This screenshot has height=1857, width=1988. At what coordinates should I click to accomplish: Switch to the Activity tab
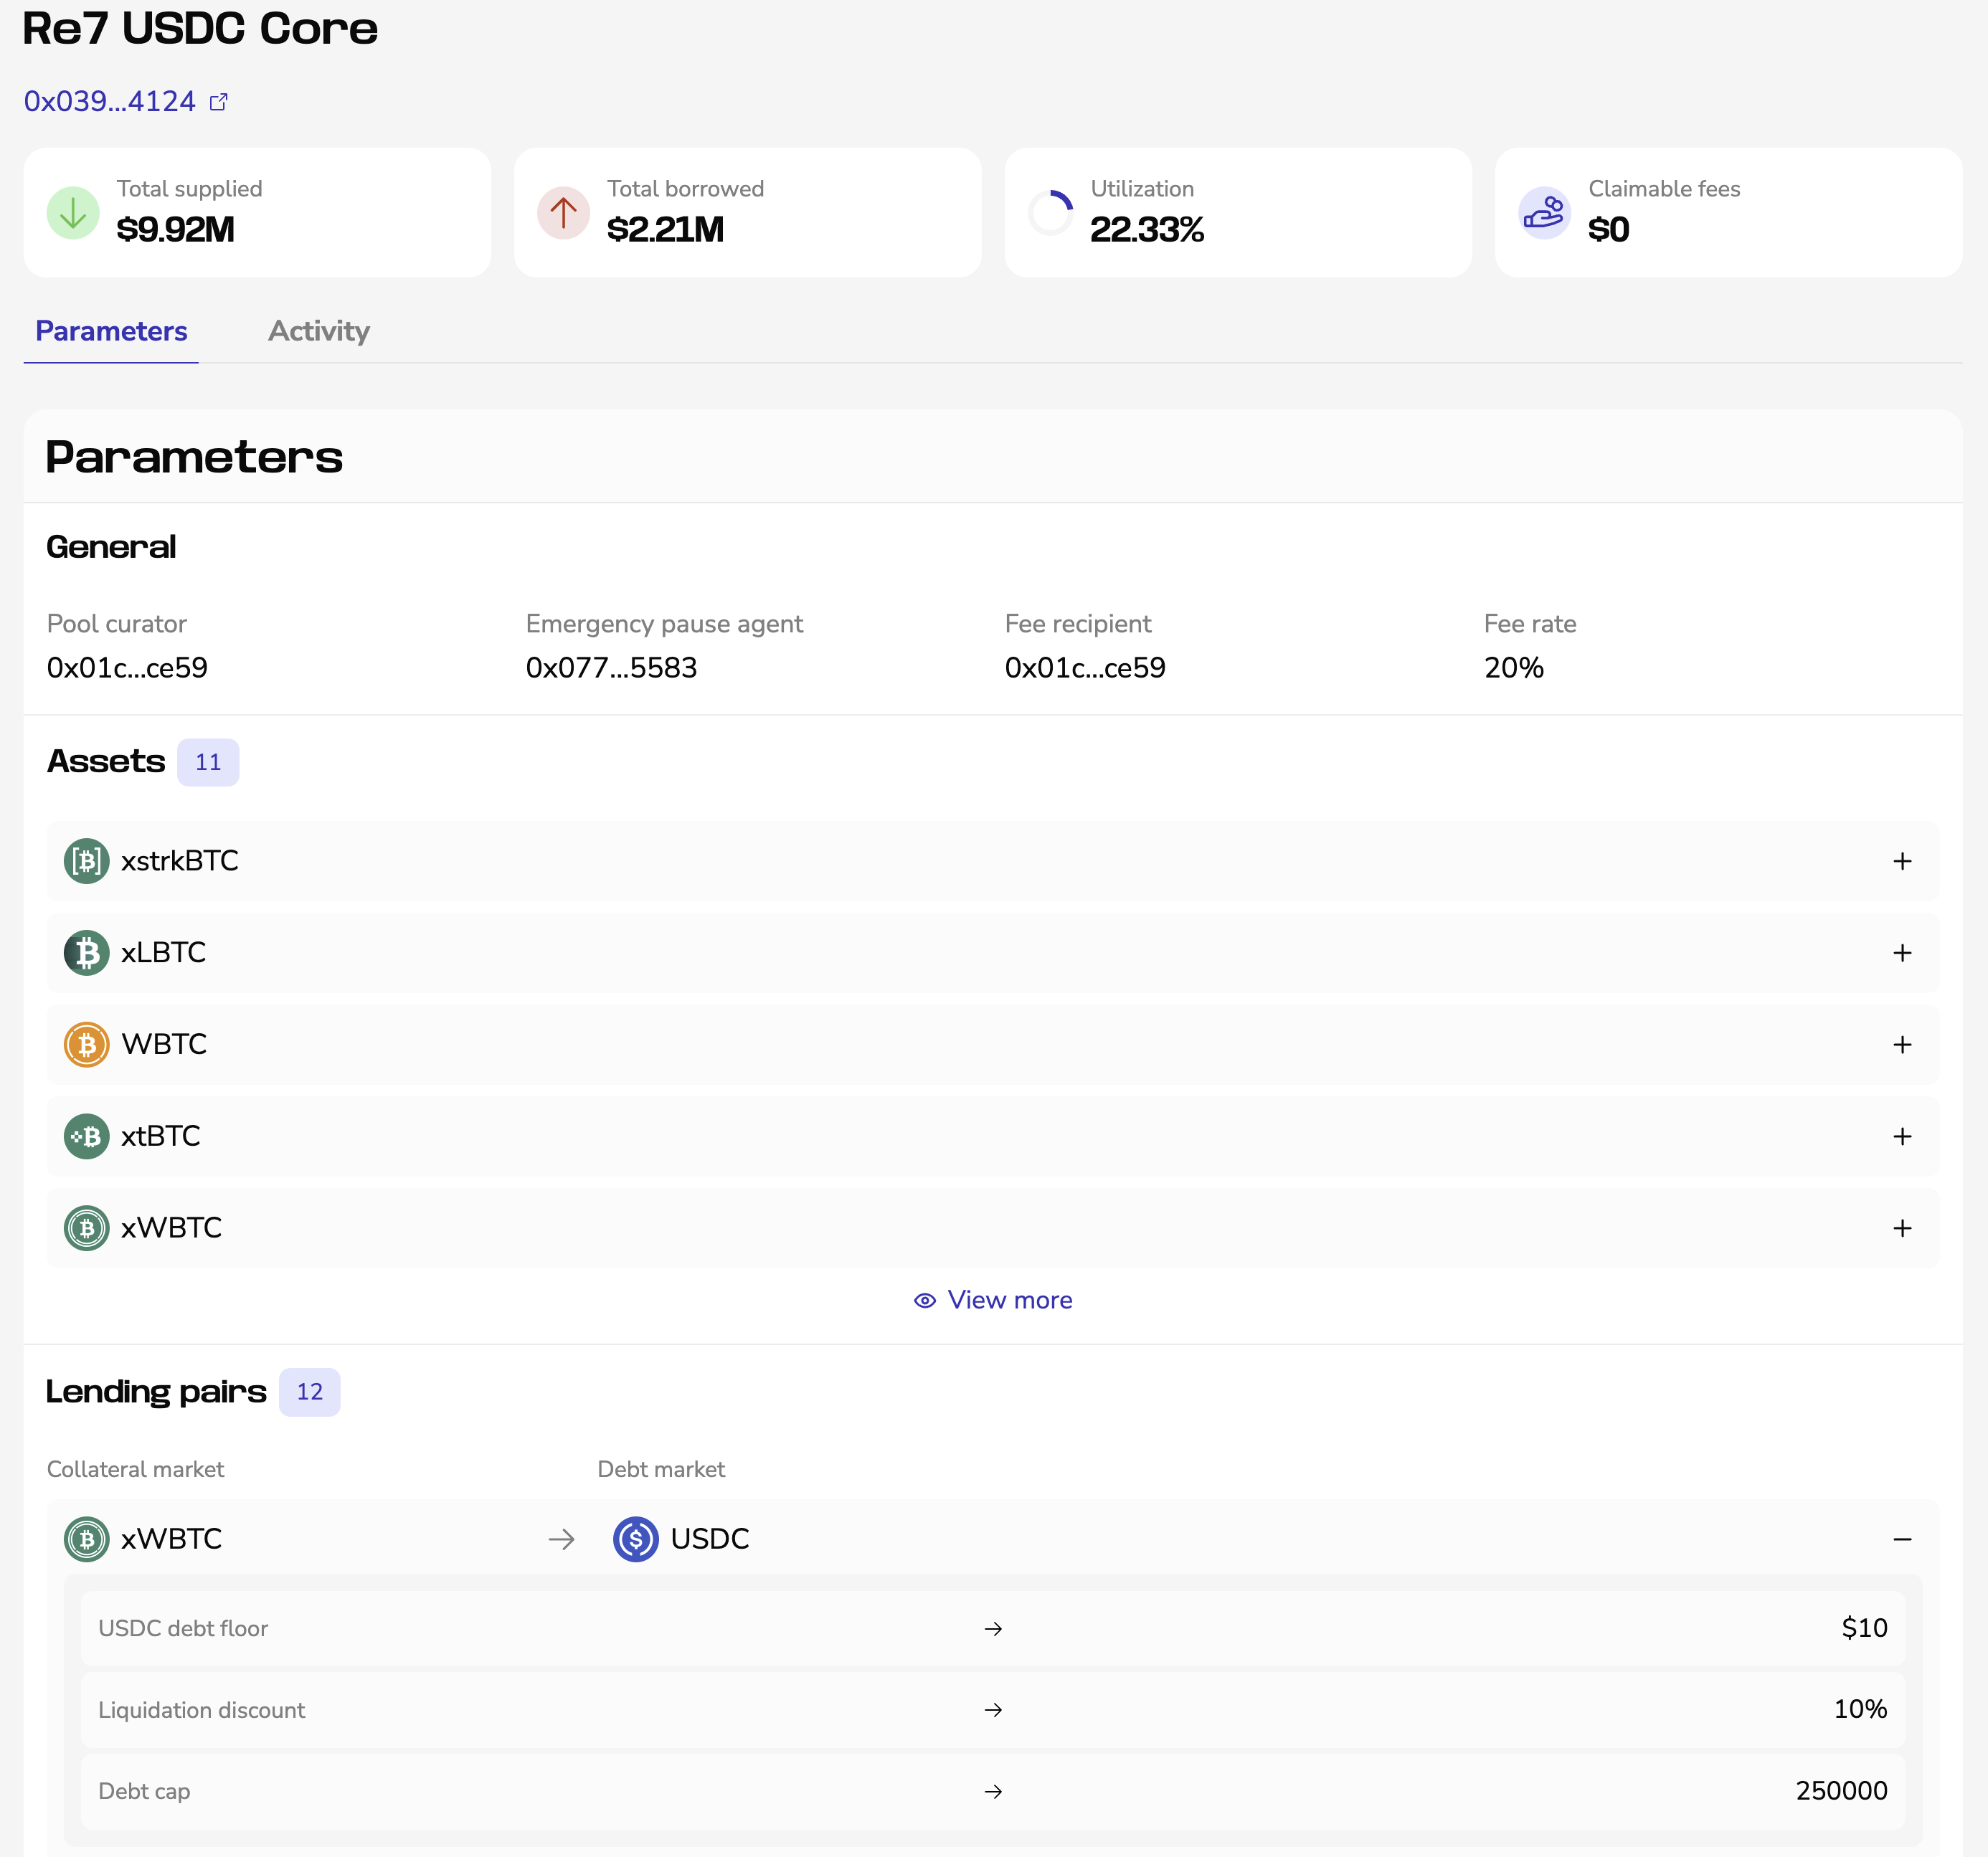(x=319, y=331)
